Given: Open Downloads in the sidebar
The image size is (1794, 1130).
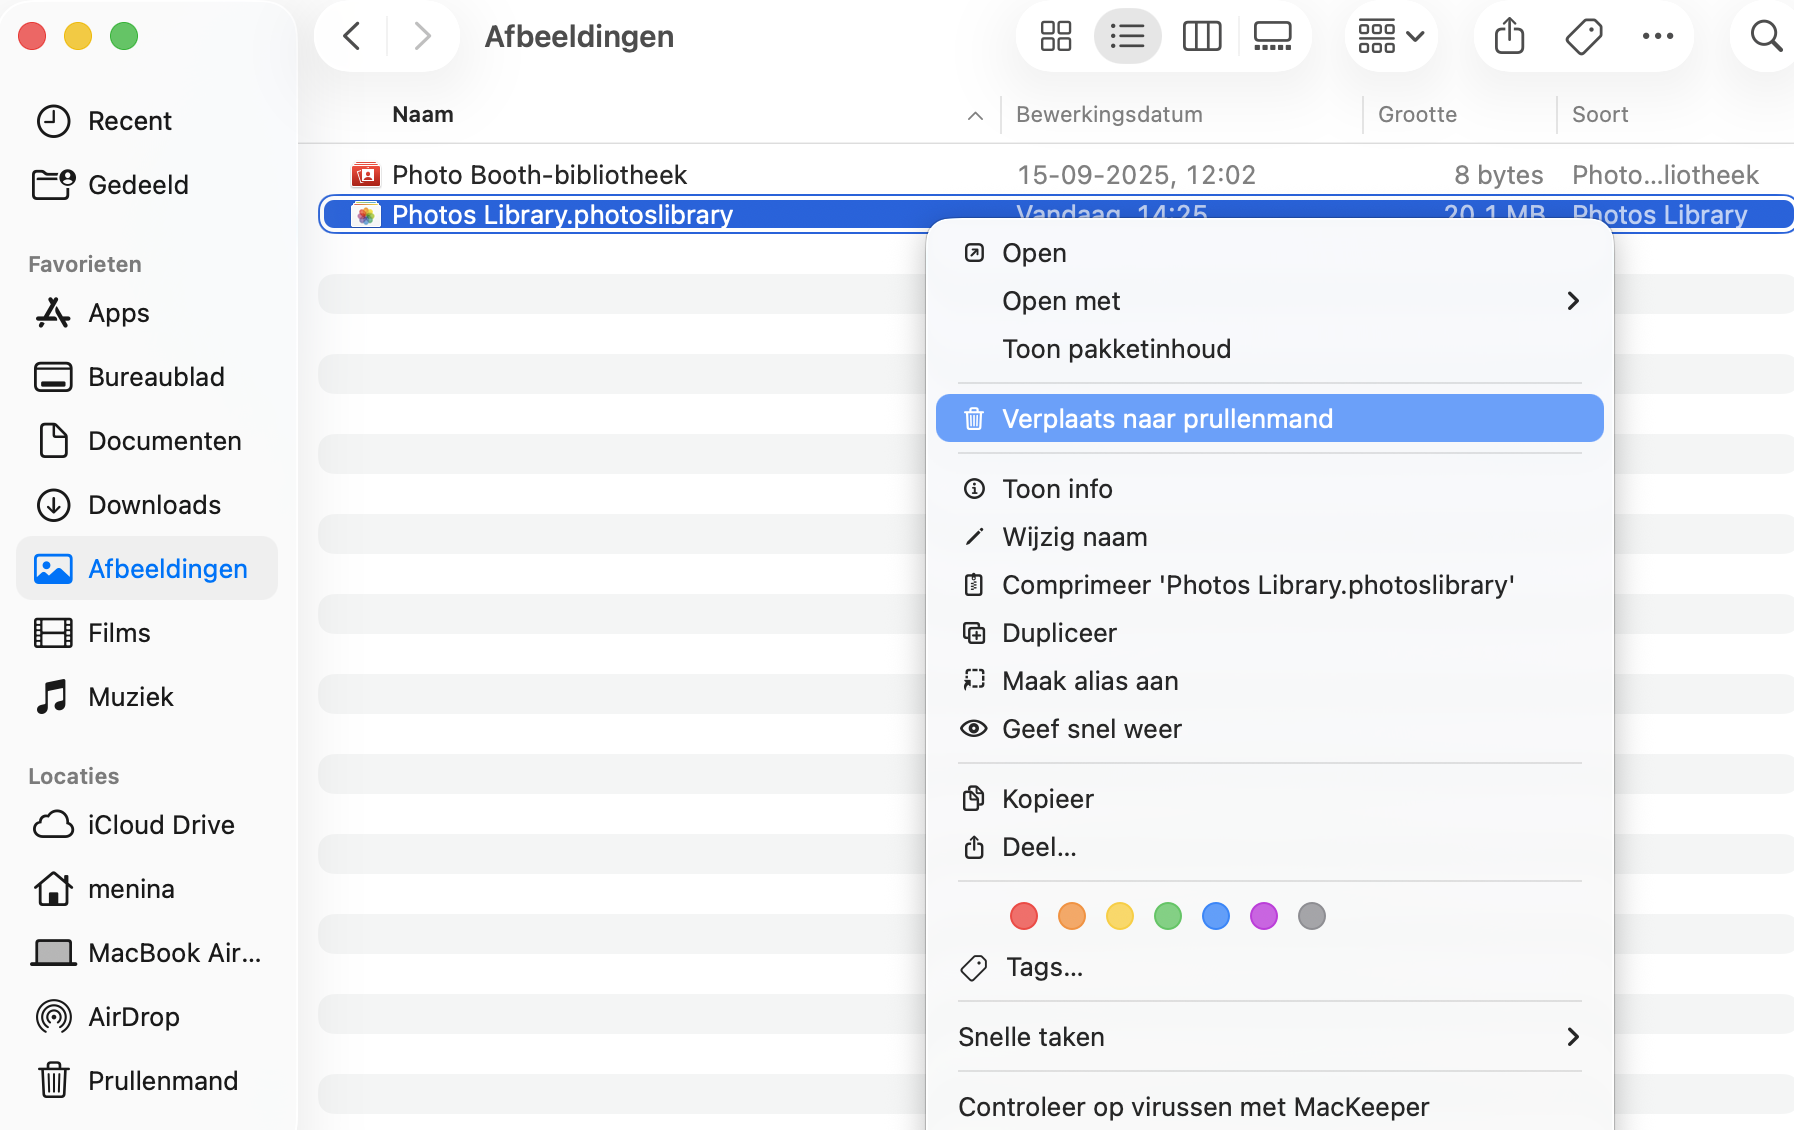Looking at the screenshot, I should pos(154,505).
